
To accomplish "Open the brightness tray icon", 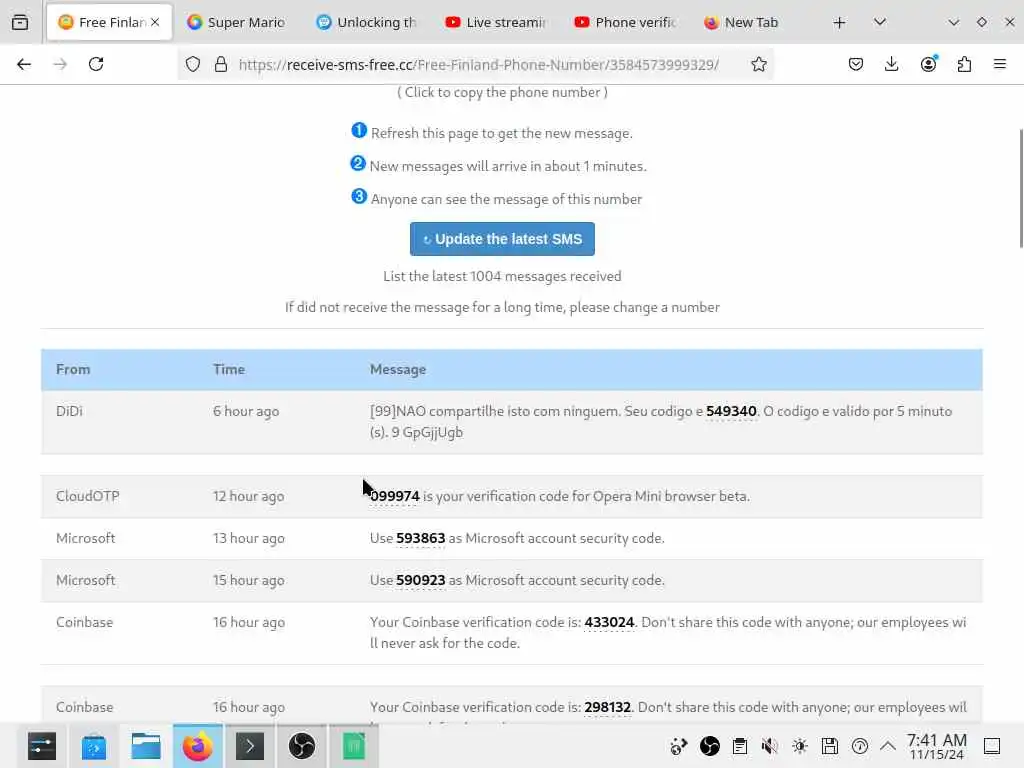I will (x=799, y=746).
